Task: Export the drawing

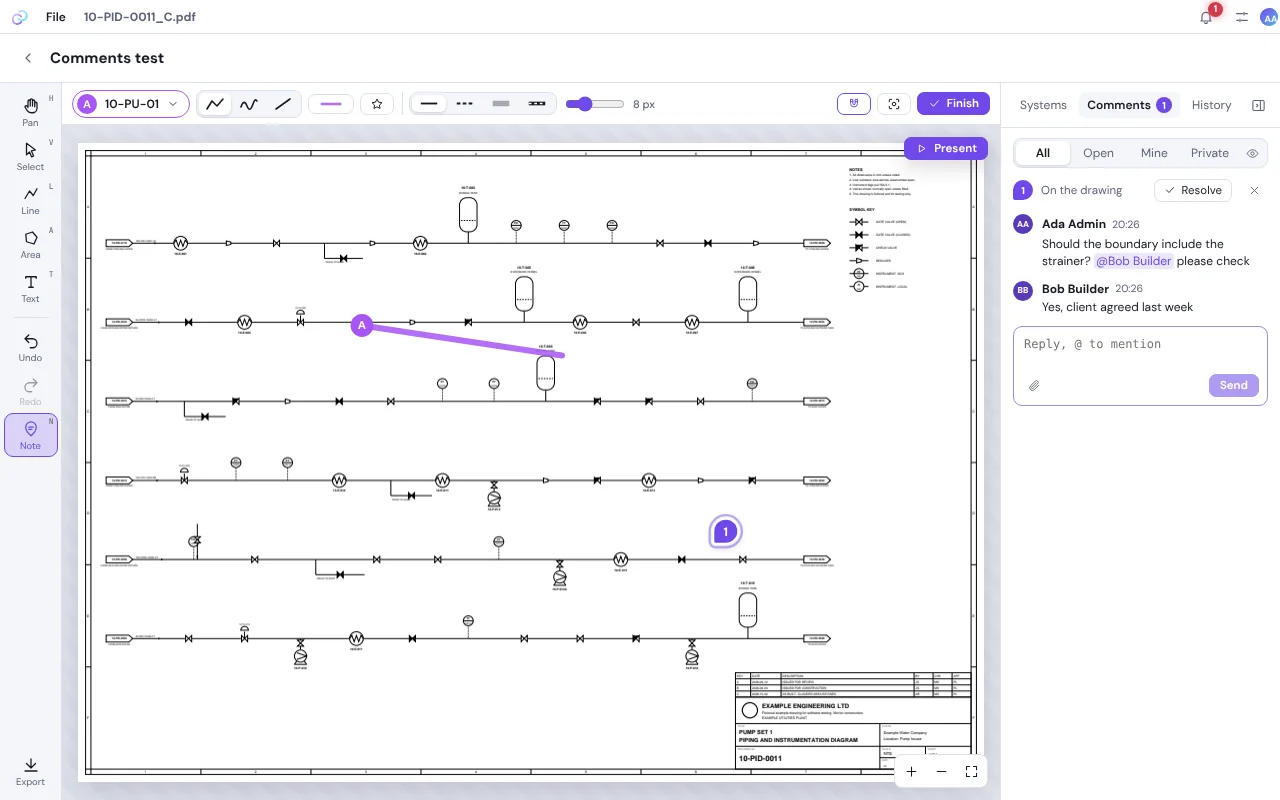Action: (x=30, y=772)
